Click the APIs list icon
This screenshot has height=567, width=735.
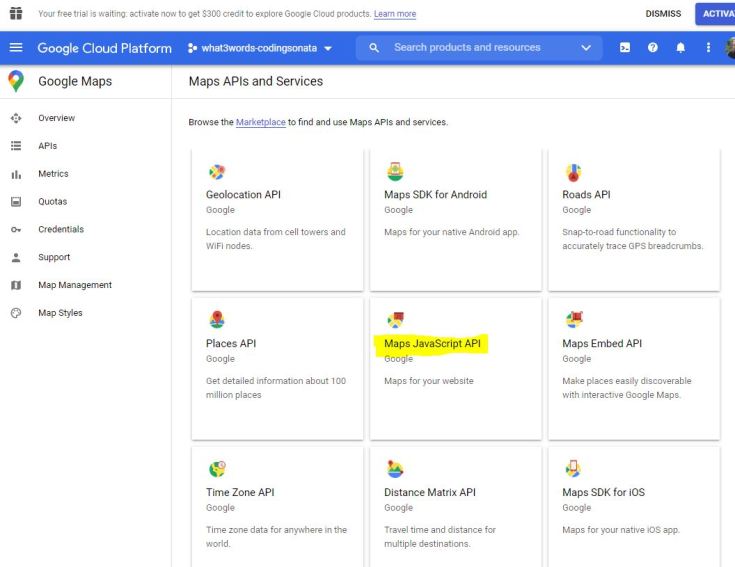[16, 146]
